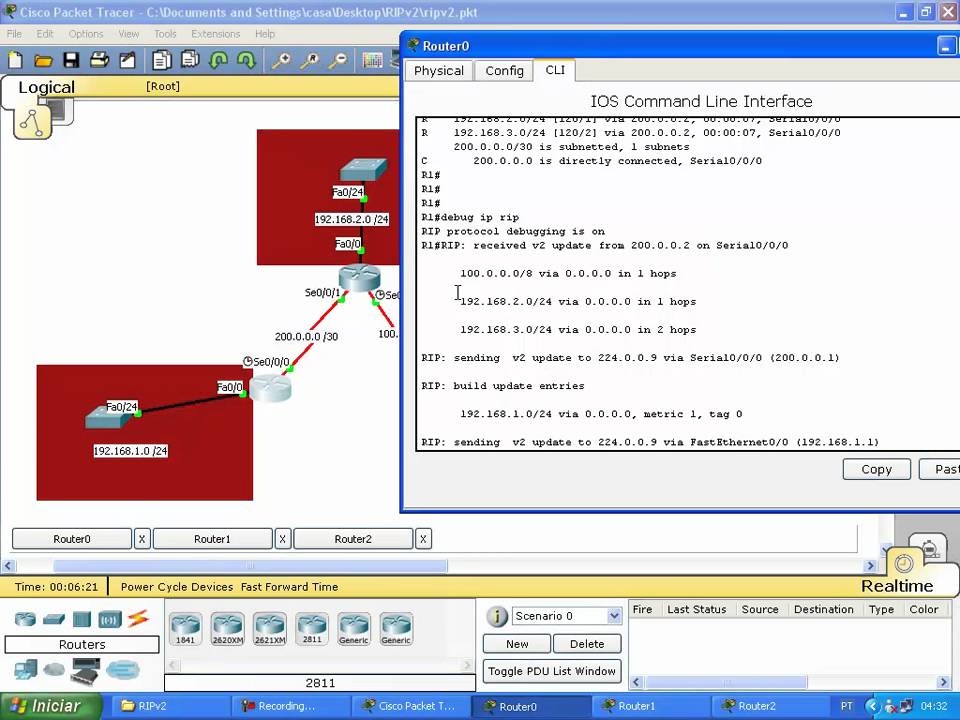The image size is (960, 720).
Task: Pick the 2621XM router model
Action: tap(270, 629)
